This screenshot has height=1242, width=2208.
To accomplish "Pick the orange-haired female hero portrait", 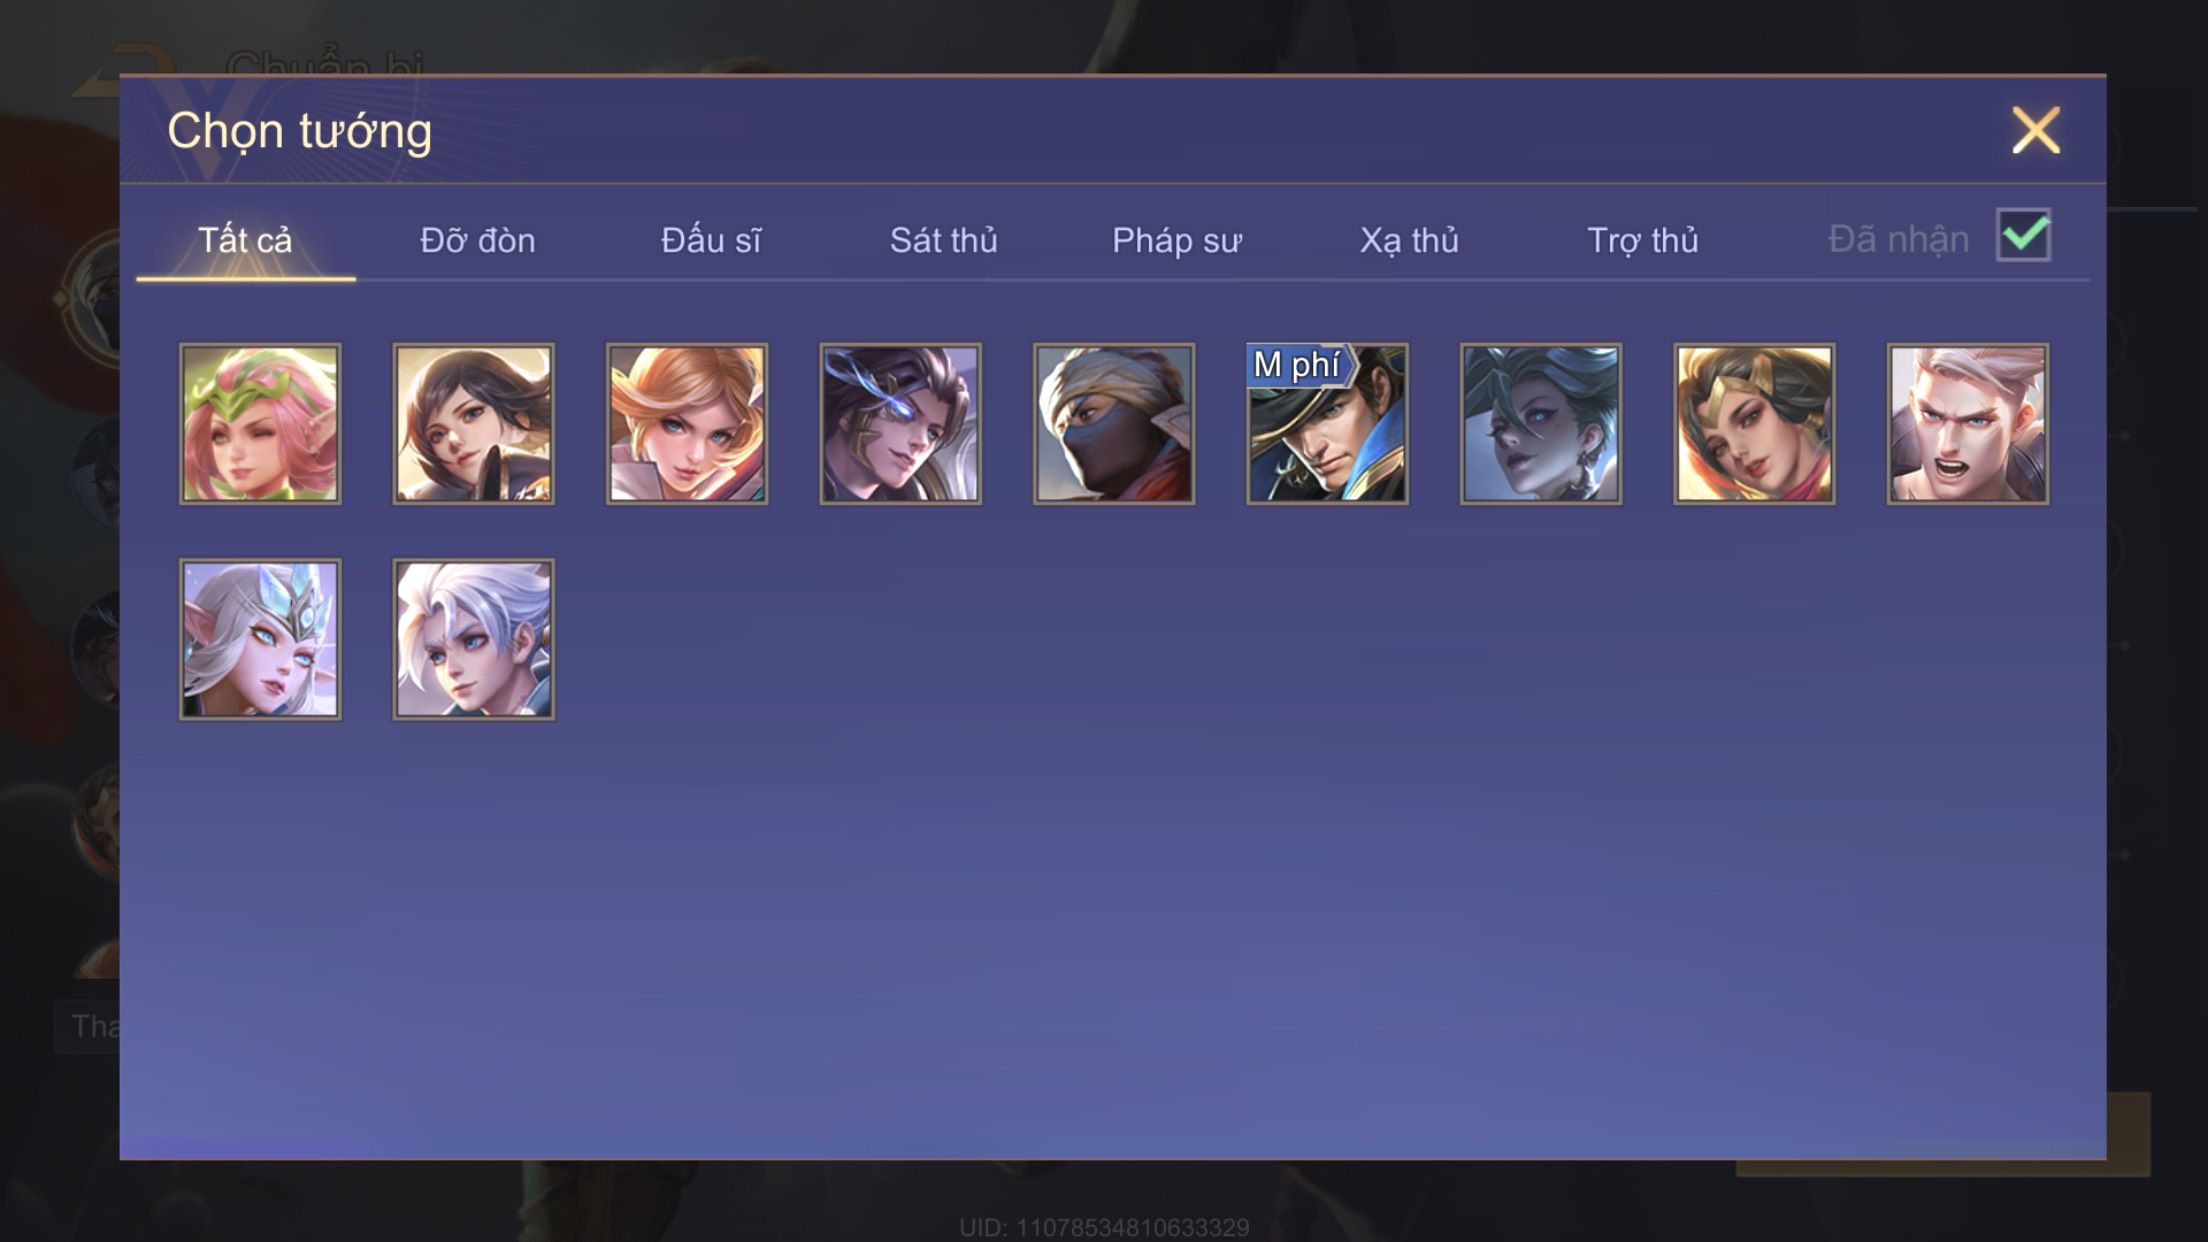I will coord(687,424).
